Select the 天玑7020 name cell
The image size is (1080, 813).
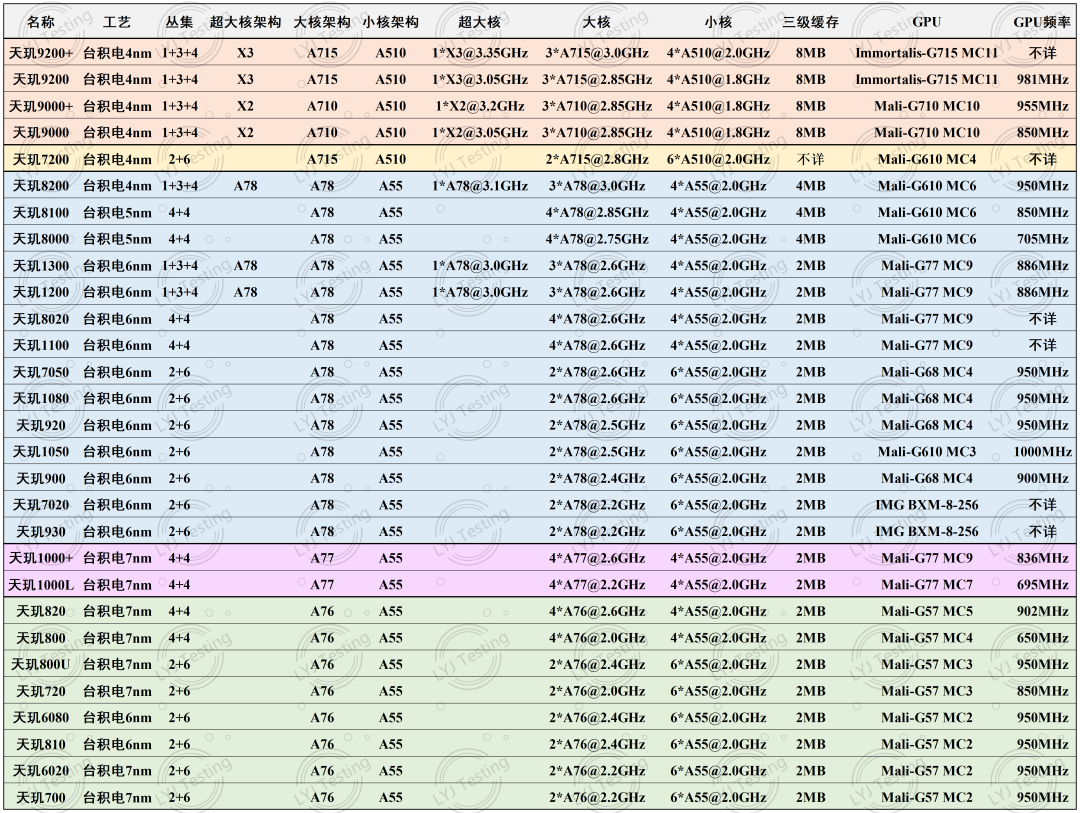click(x=41, y=505)
